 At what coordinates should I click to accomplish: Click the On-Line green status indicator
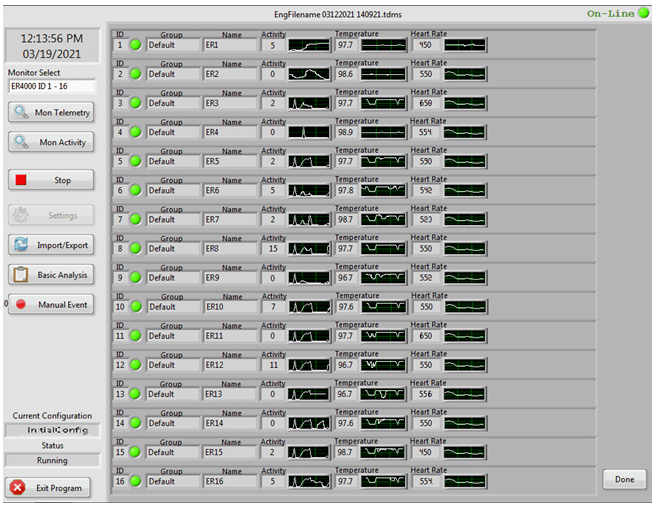coord(643,13)
